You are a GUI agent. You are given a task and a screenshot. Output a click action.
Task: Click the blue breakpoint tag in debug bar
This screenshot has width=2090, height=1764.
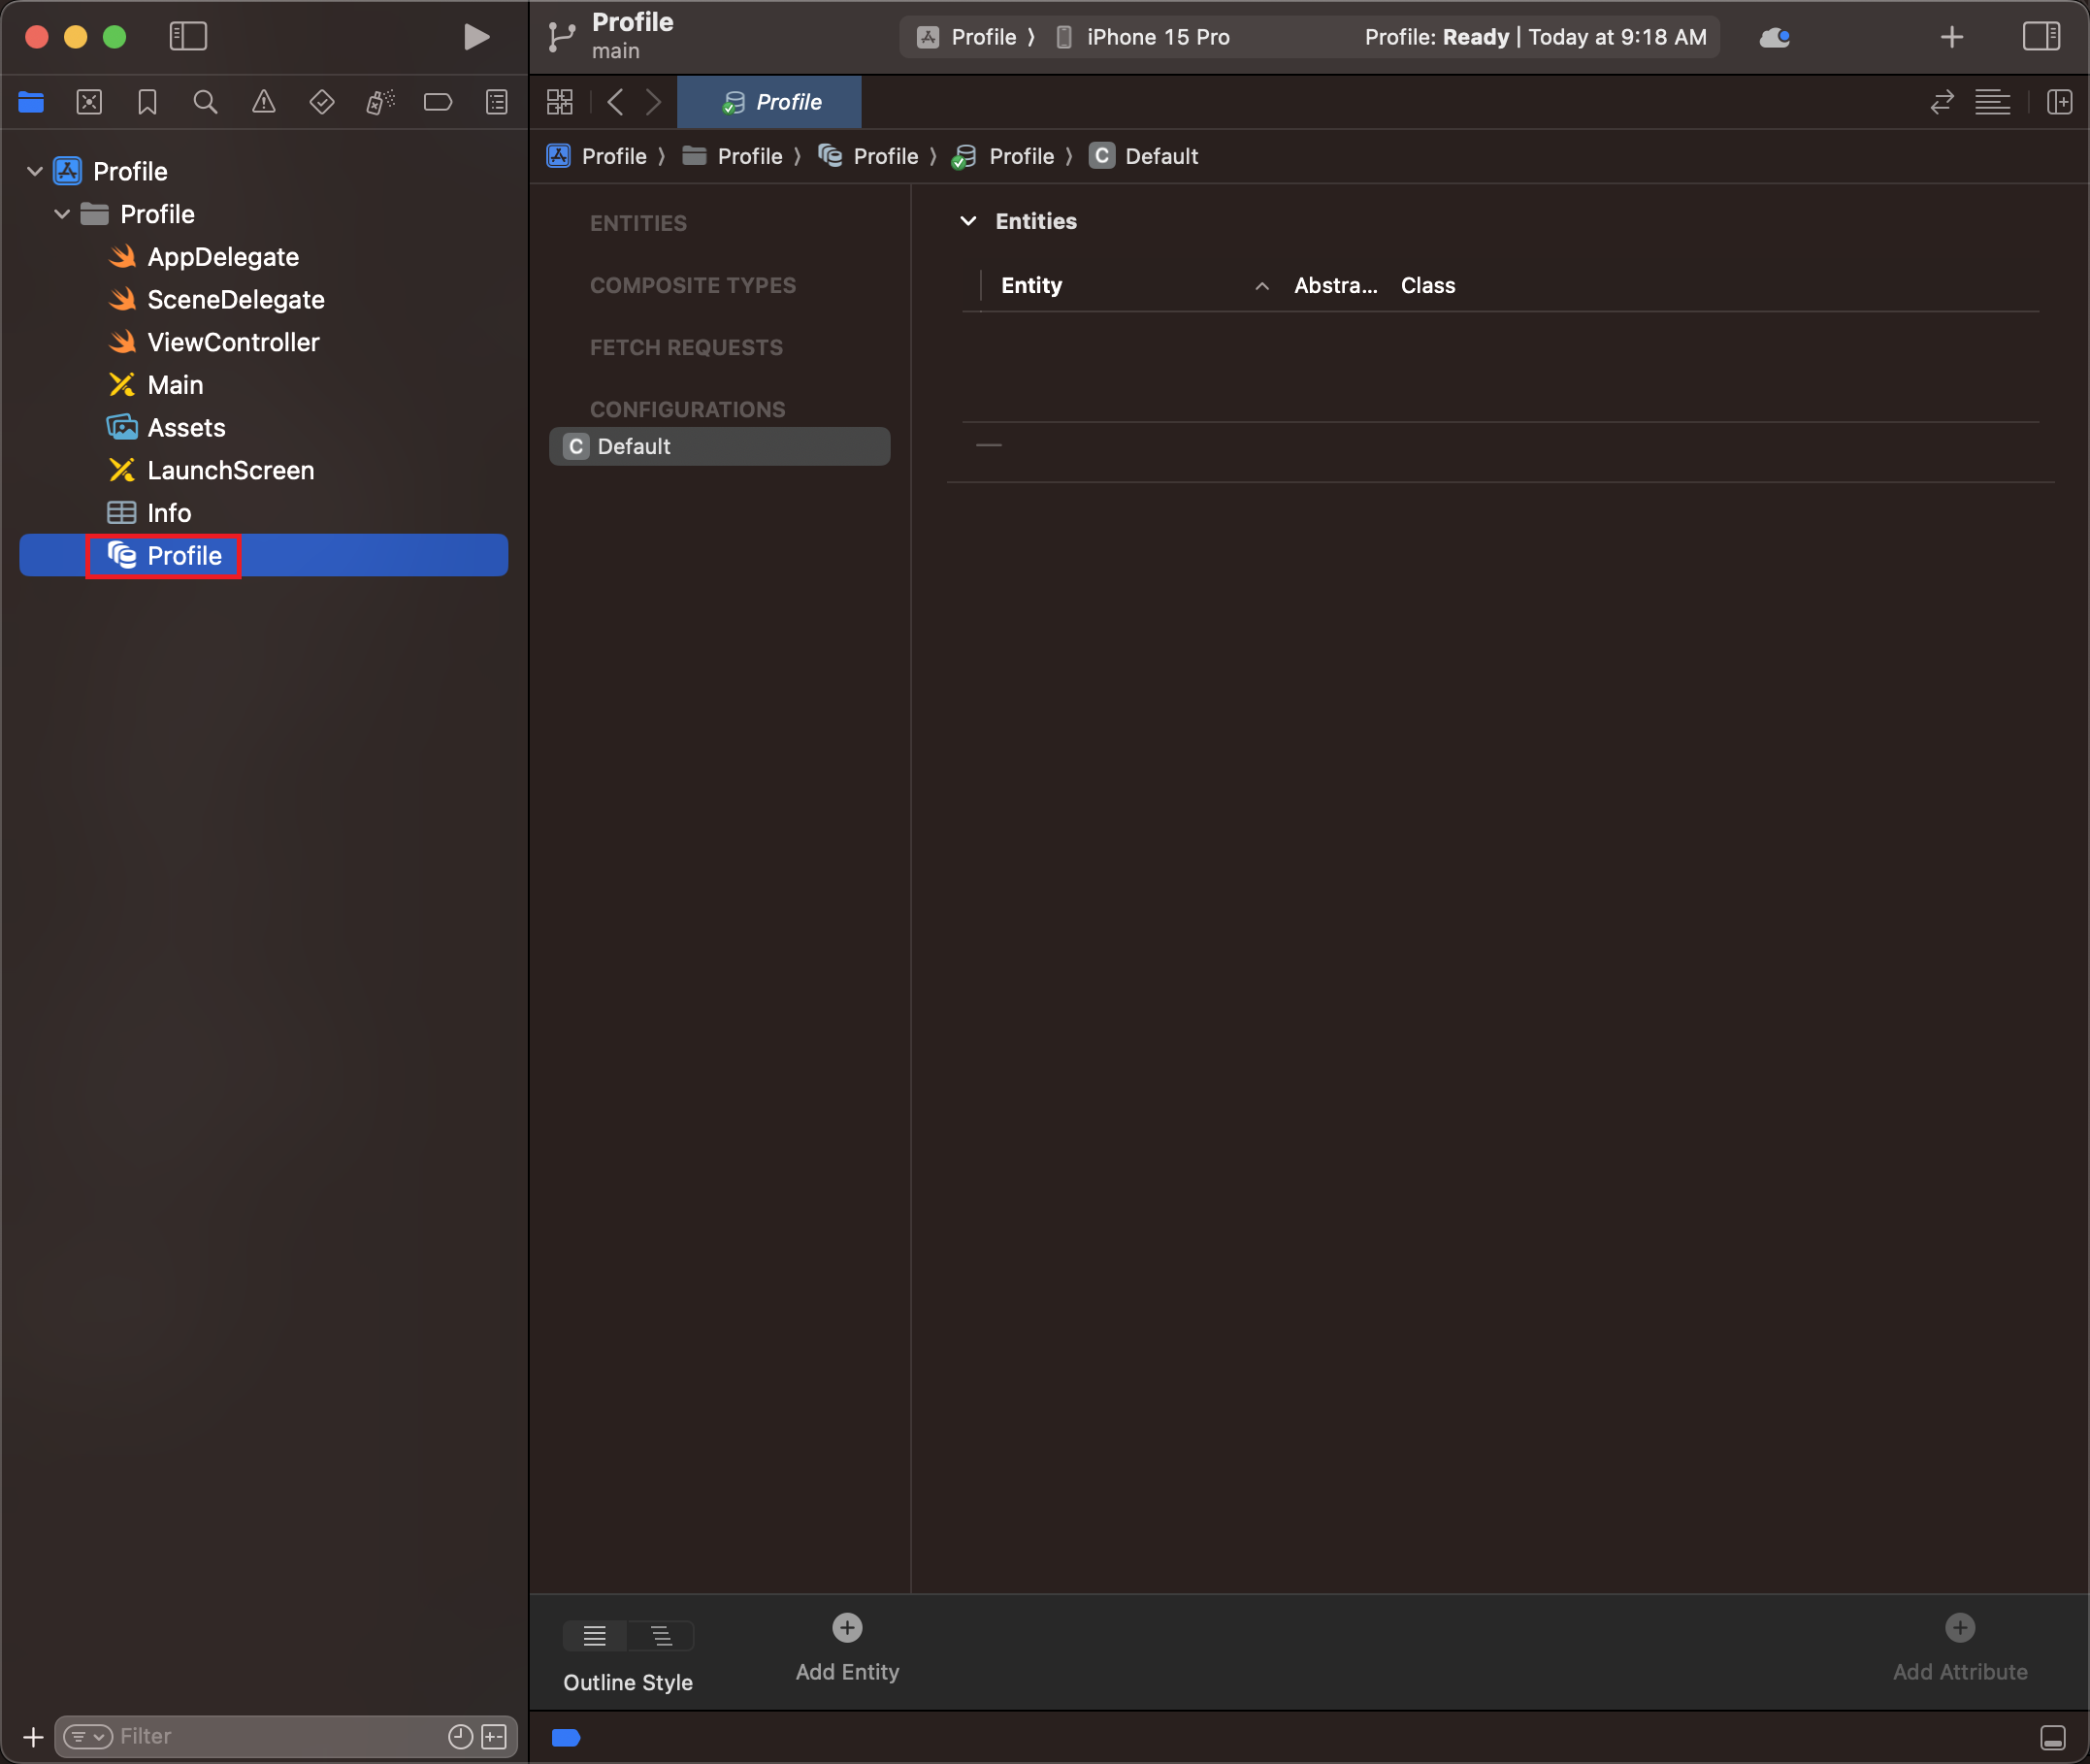click(566, 1738)
